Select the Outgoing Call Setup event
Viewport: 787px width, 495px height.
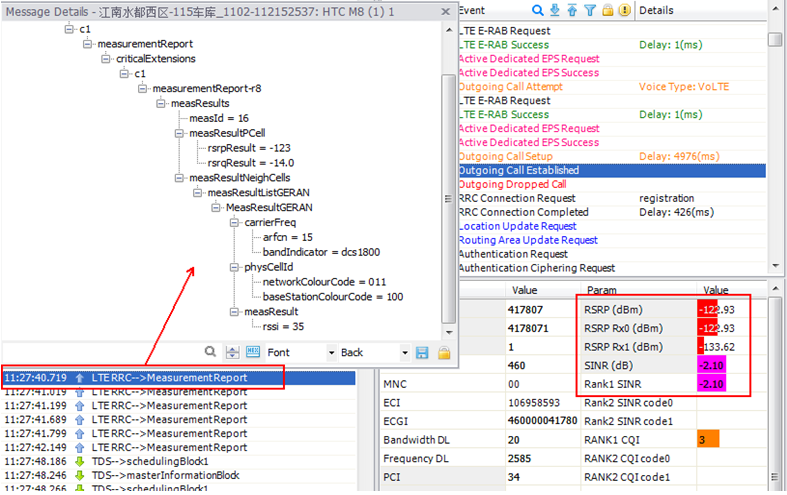point(612,157)
